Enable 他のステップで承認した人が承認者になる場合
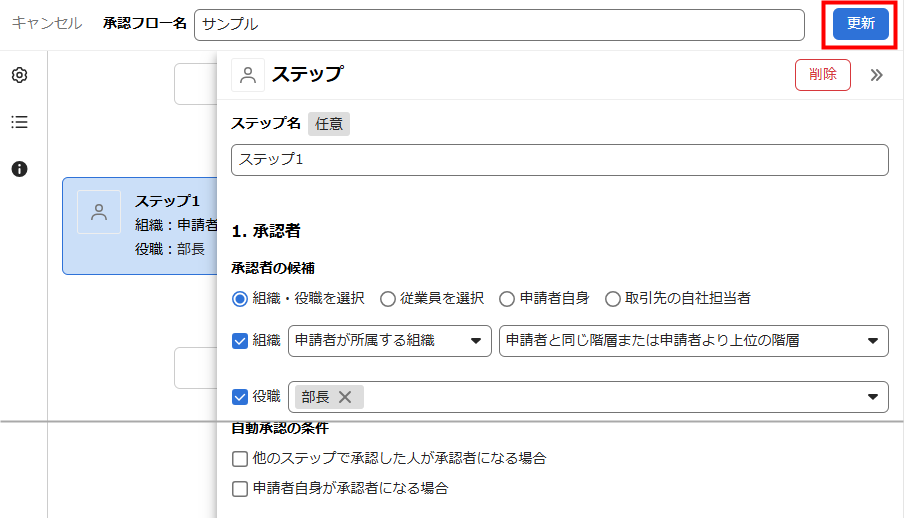 240,459
